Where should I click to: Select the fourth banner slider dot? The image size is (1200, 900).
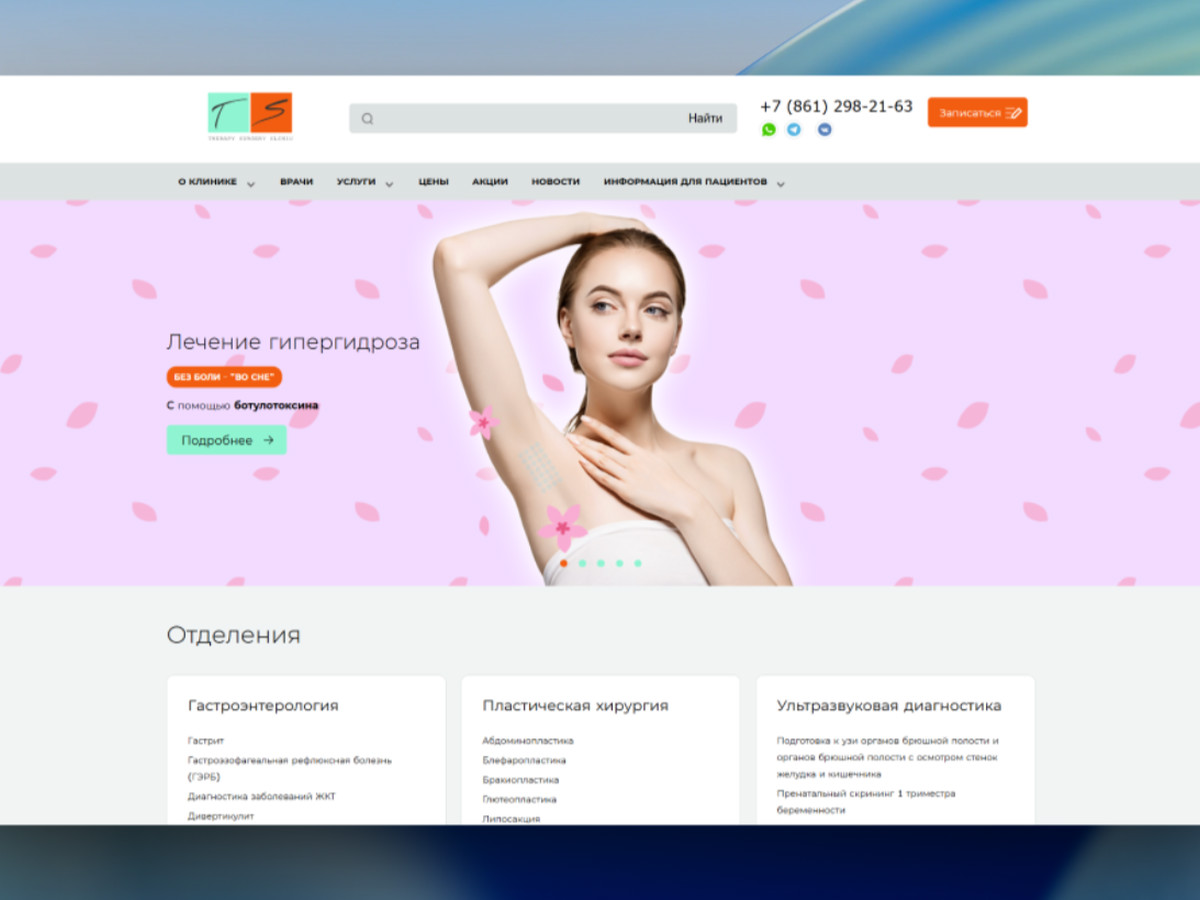point(619,563)
